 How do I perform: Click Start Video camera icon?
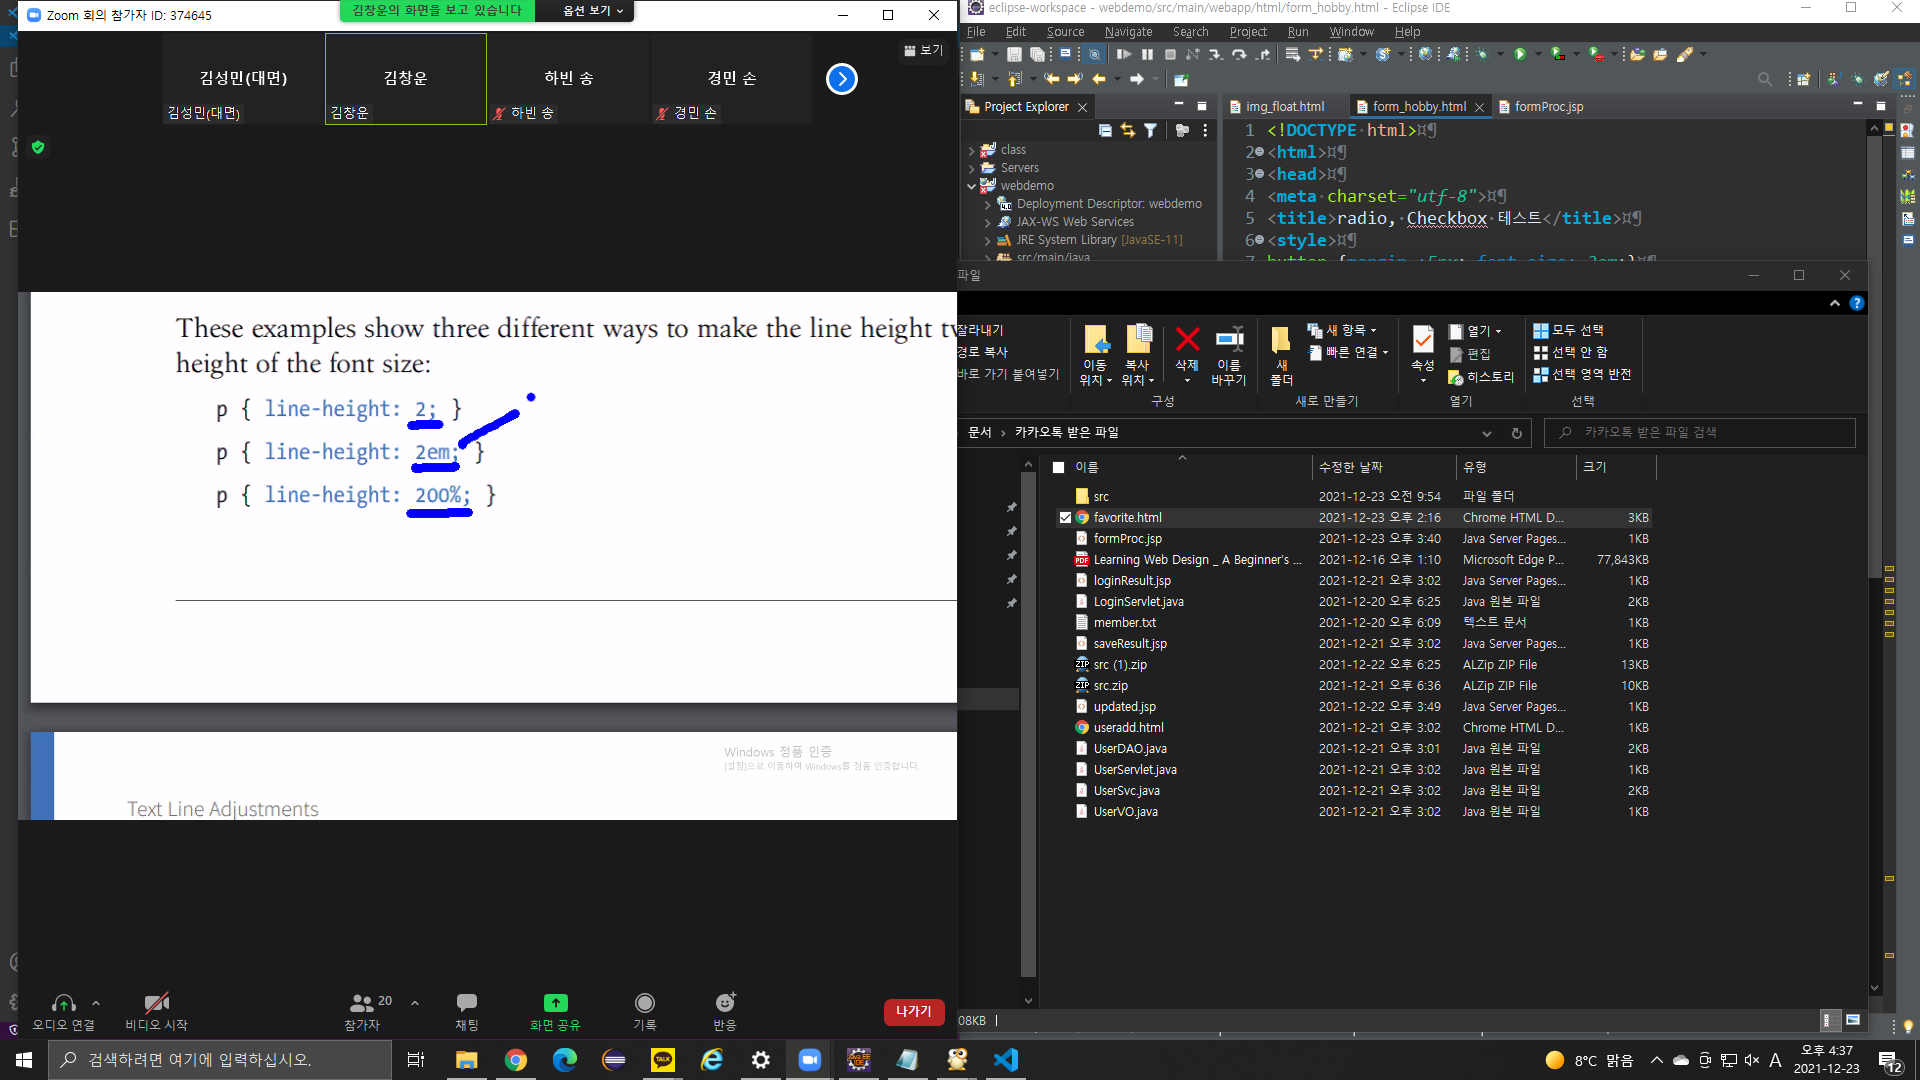(156, 1003)
